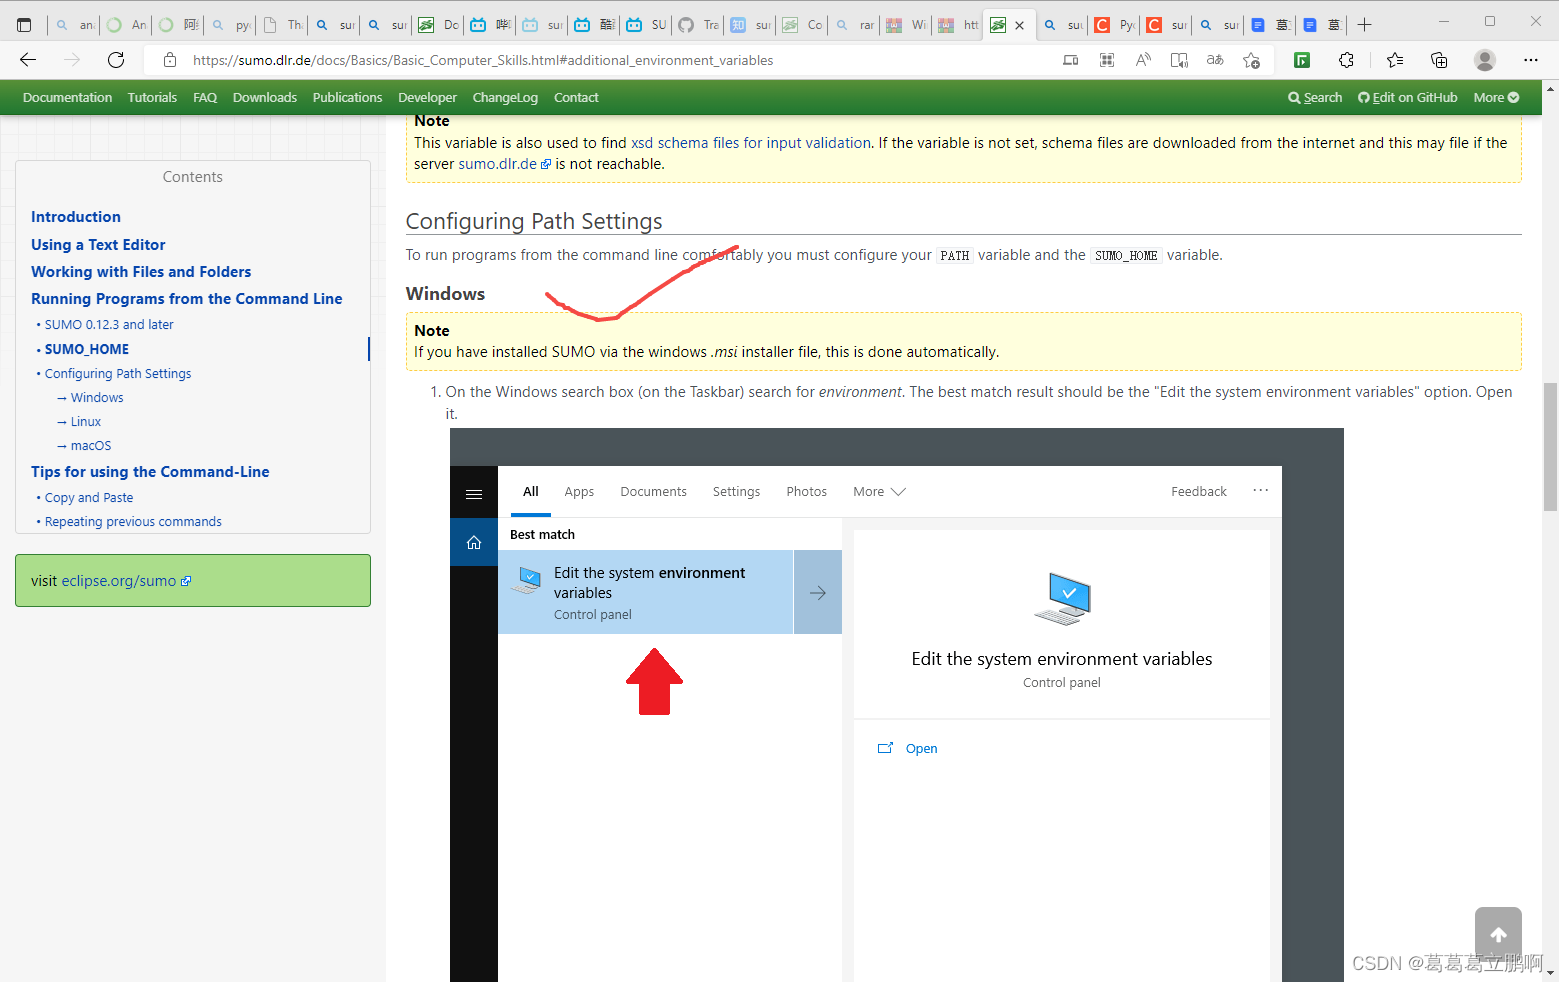Open the FAQ nav item
This screenshot has height=982, width=1559.
205,97
